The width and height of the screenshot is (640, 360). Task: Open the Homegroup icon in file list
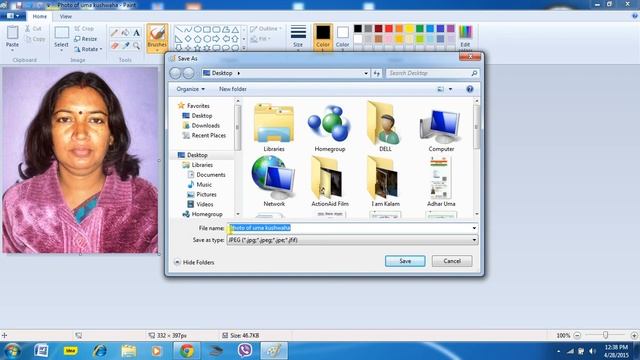coord(330,128)
